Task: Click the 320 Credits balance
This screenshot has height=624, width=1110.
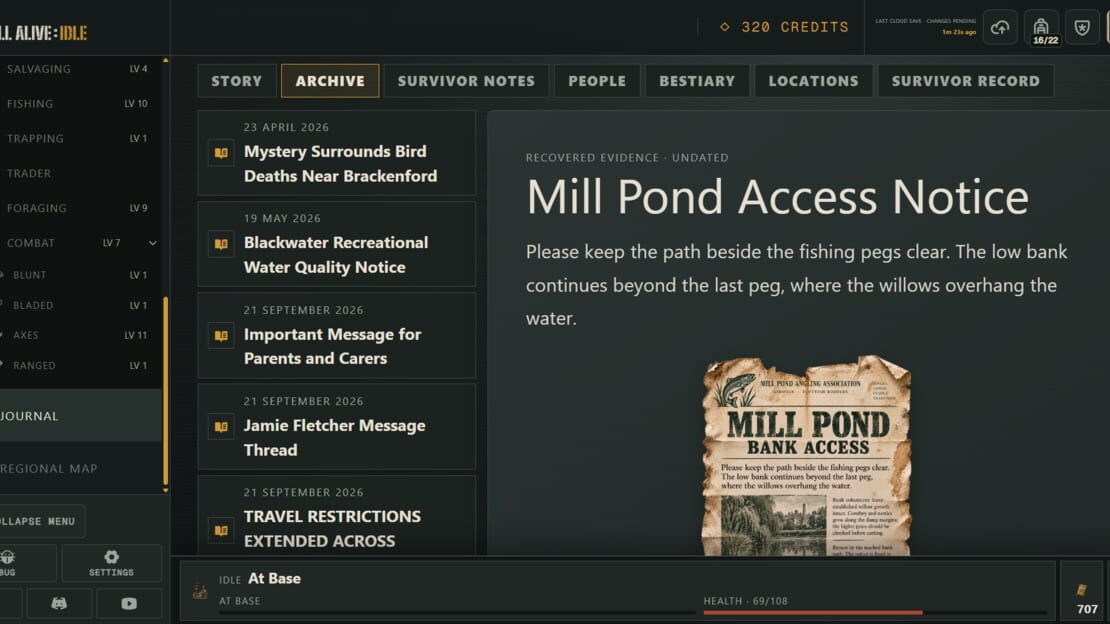Action: (784, 27)
